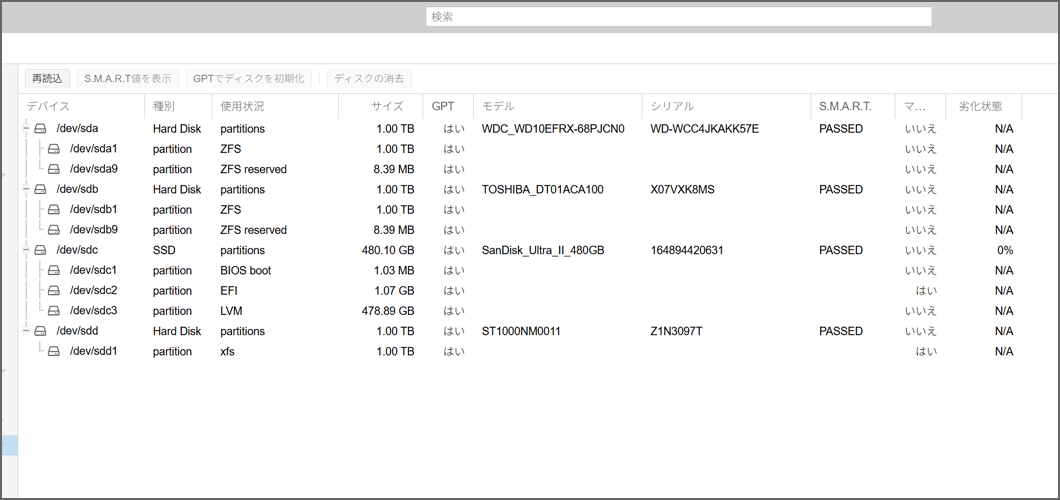Collapse the /dev/sdc tree node
The width and height of the screenshot is (1060, 500).
26,251
